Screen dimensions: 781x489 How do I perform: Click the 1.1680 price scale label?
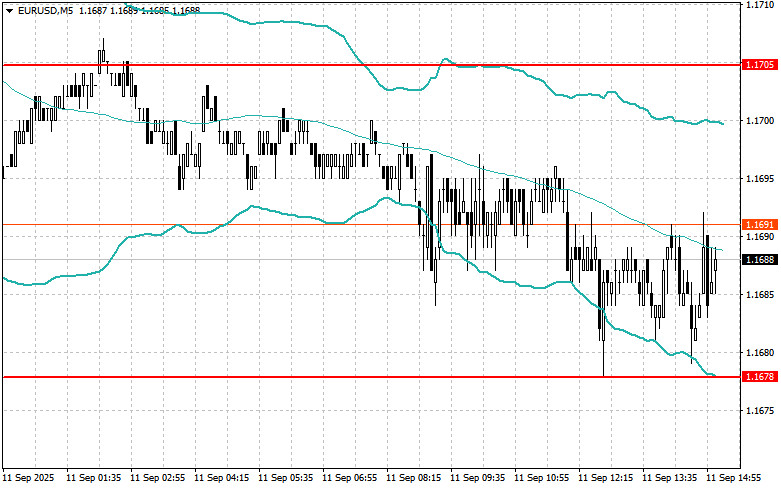760,353
